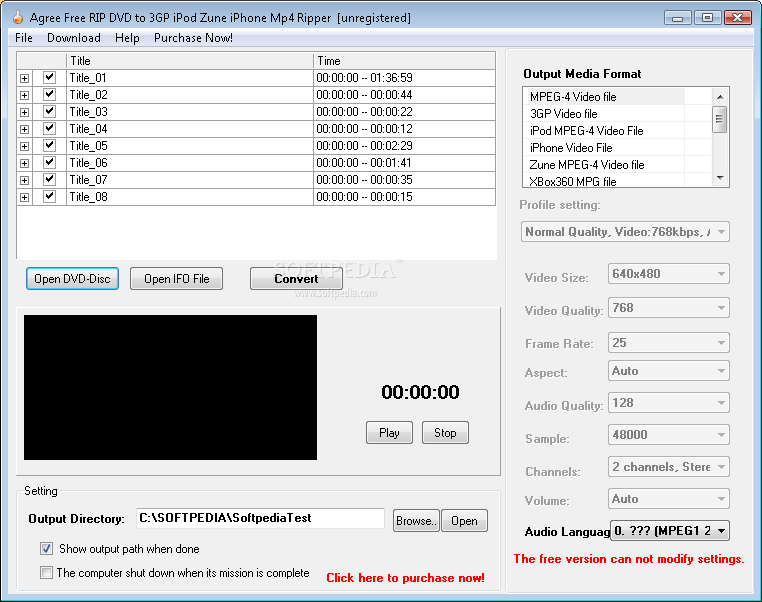
Task: Click the format list scroll up arrow
Action: [720, 97]
